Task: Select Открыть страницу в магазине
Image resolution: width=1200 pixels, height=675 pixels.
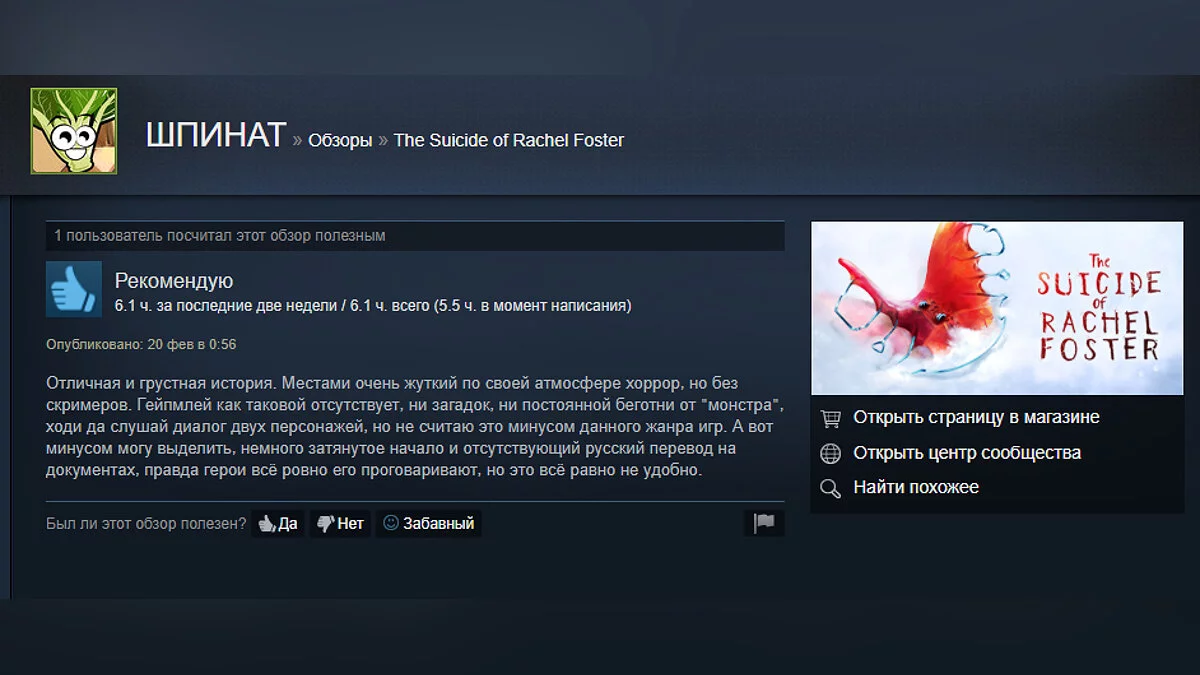Action: point(976,418)
